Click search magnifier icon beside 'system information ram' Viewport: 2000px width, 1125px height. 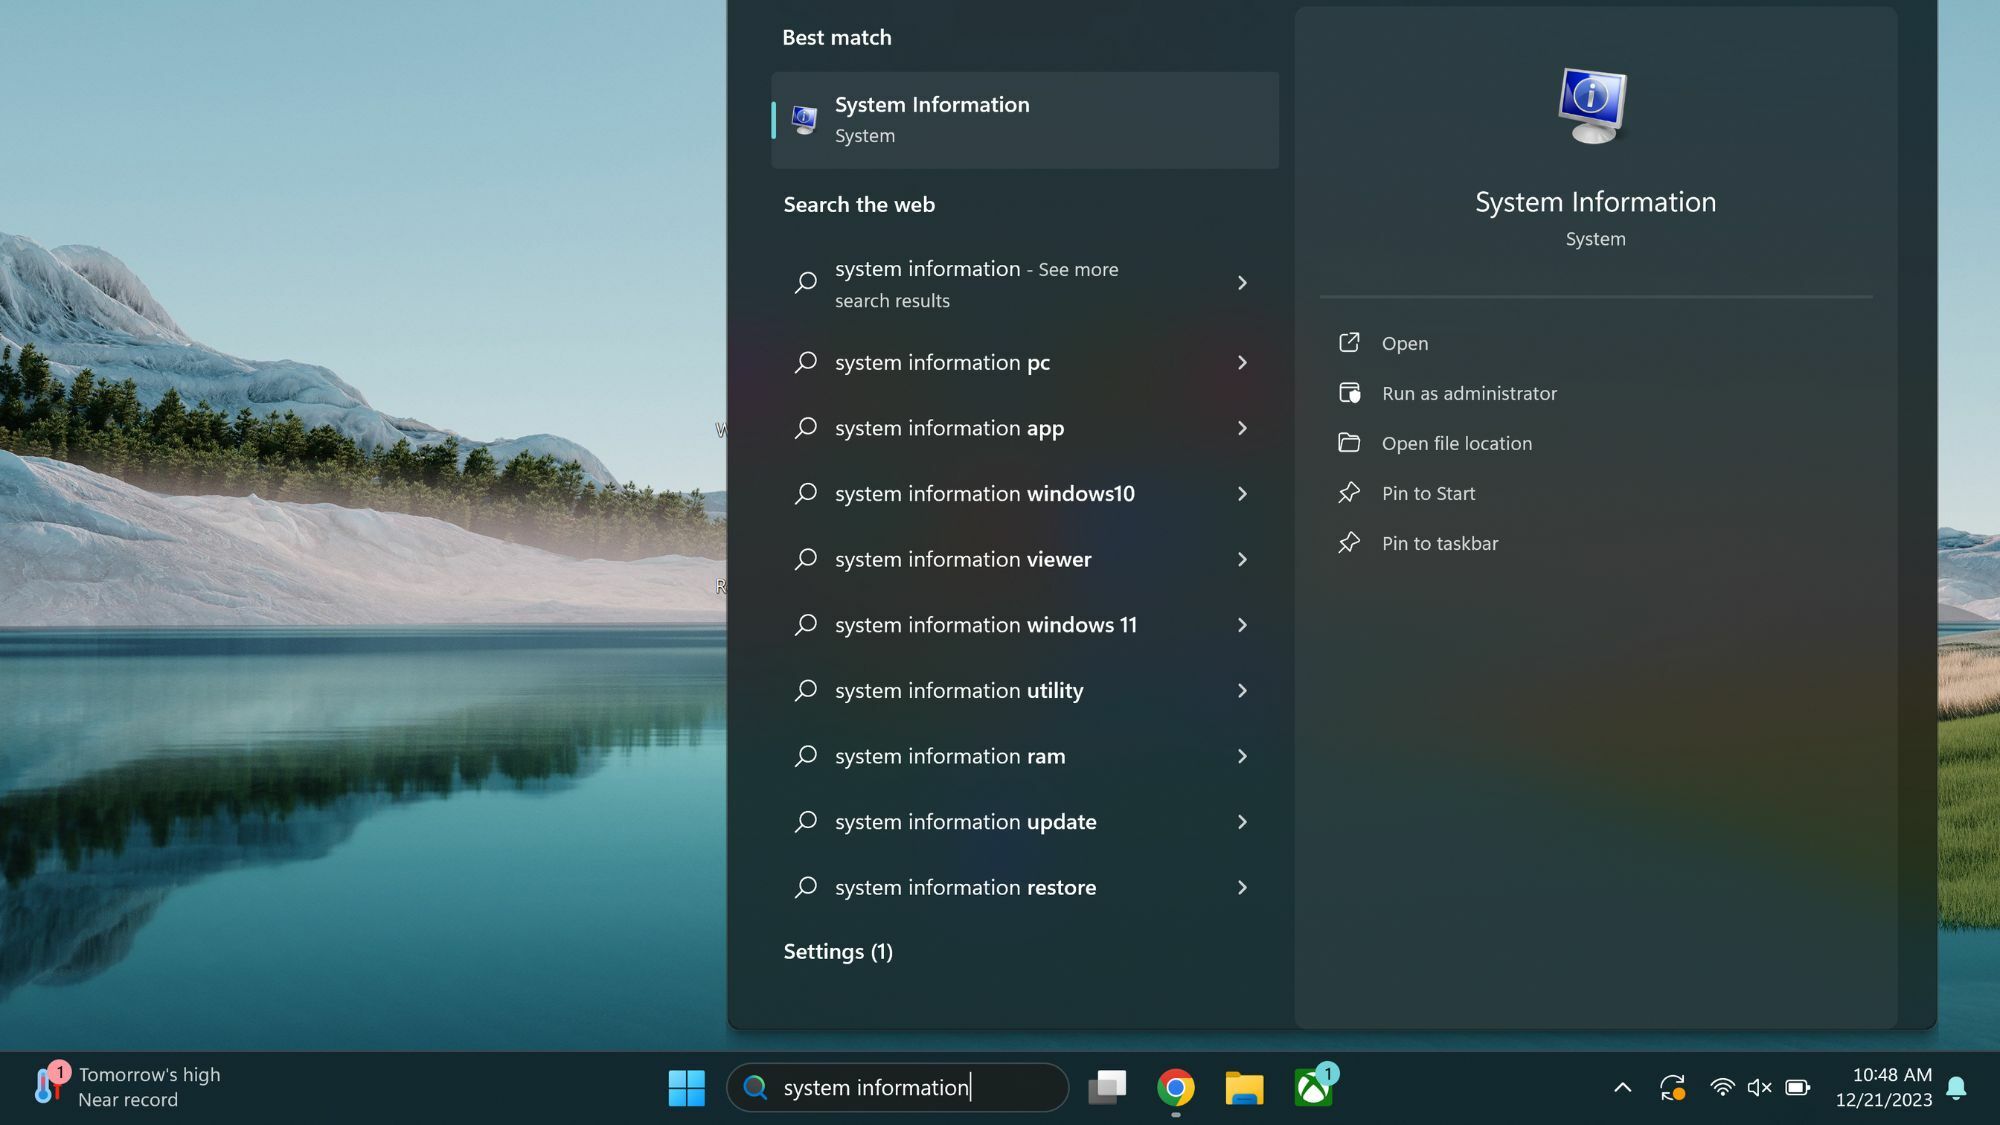click(806, 756)
